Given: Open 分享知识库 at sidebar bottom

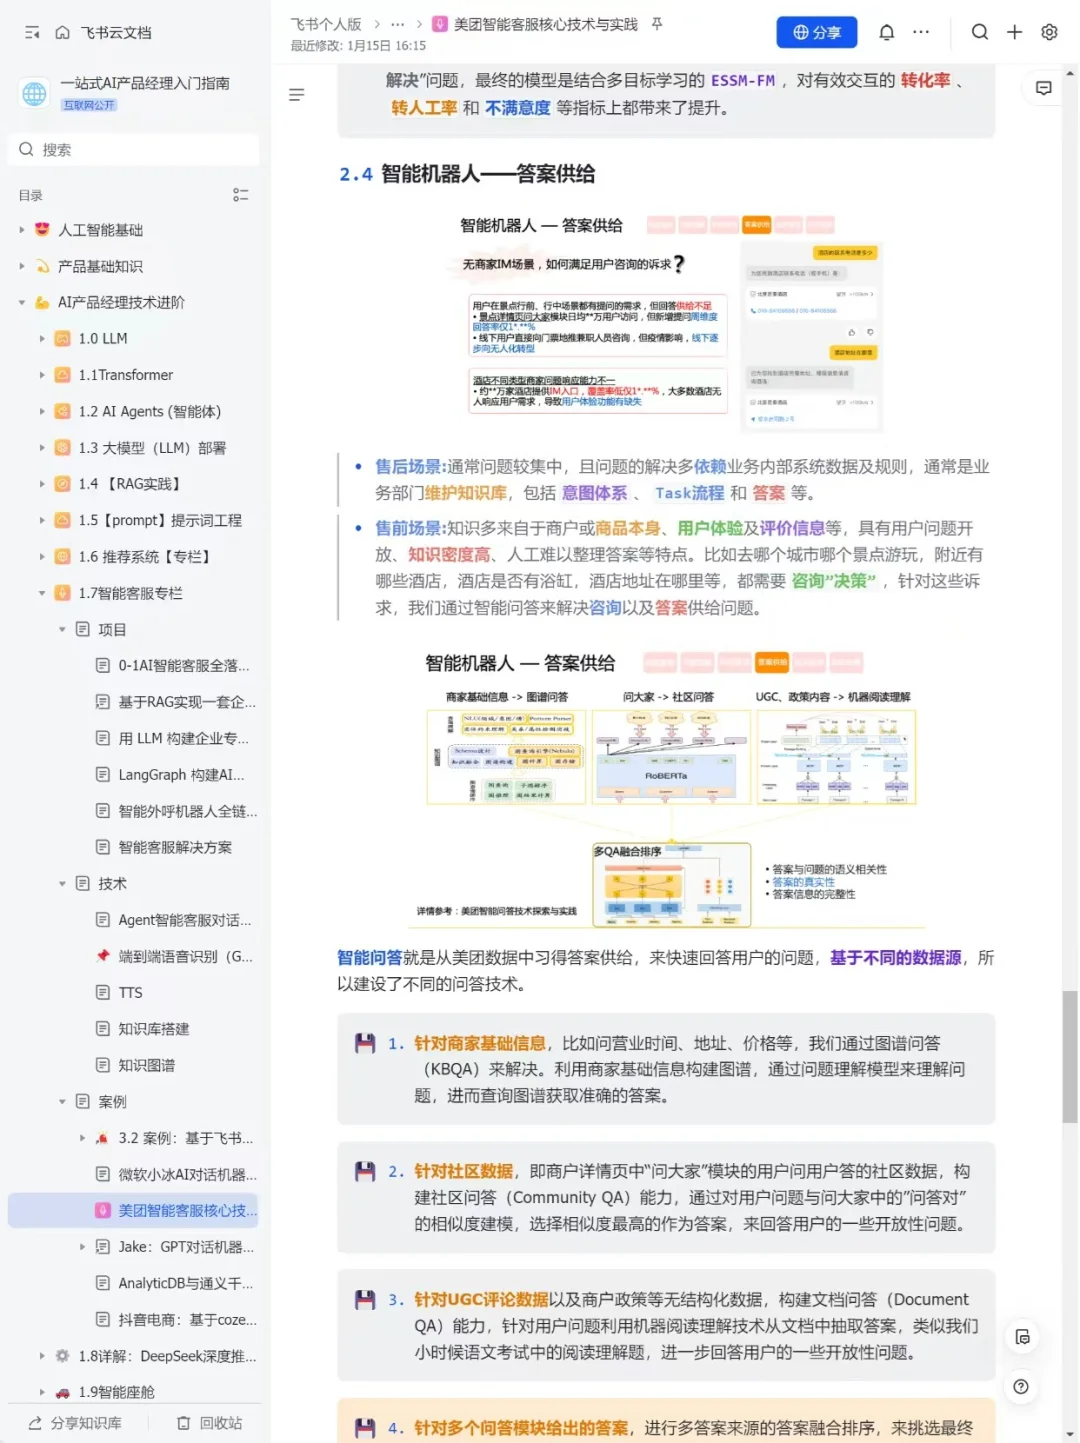Looking at the screenshot, I should pyautogui.click(x=75, y=1423).
